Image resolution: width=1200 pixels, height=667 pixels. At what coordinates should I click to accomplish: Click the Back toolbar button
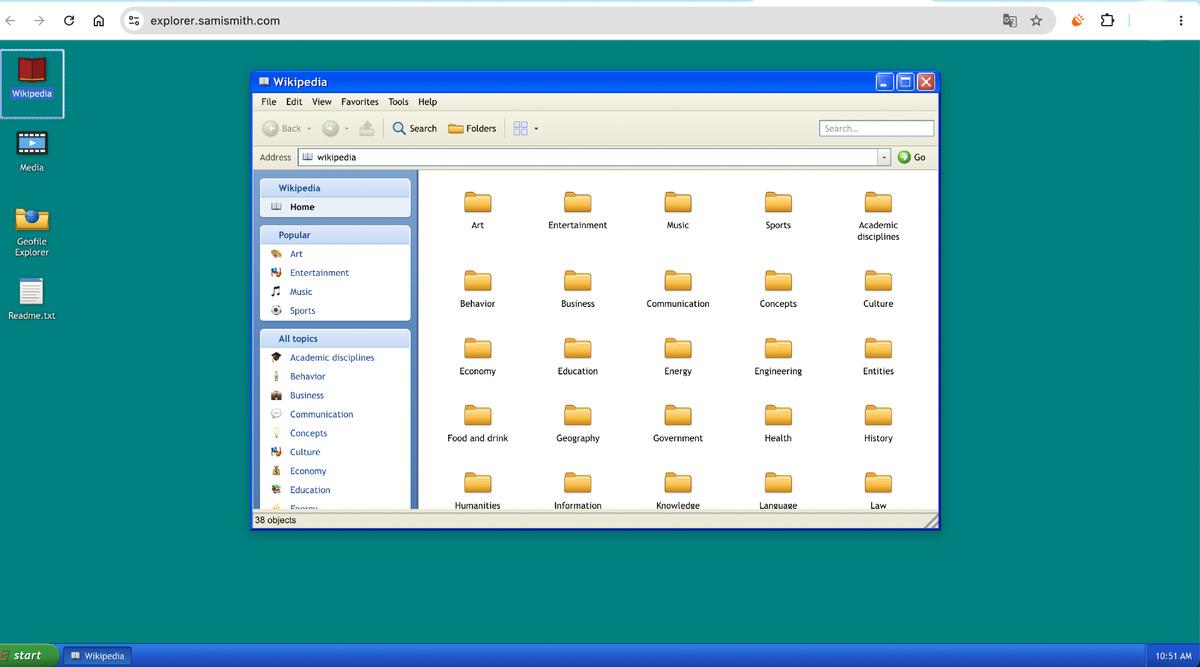coord(282,128)
